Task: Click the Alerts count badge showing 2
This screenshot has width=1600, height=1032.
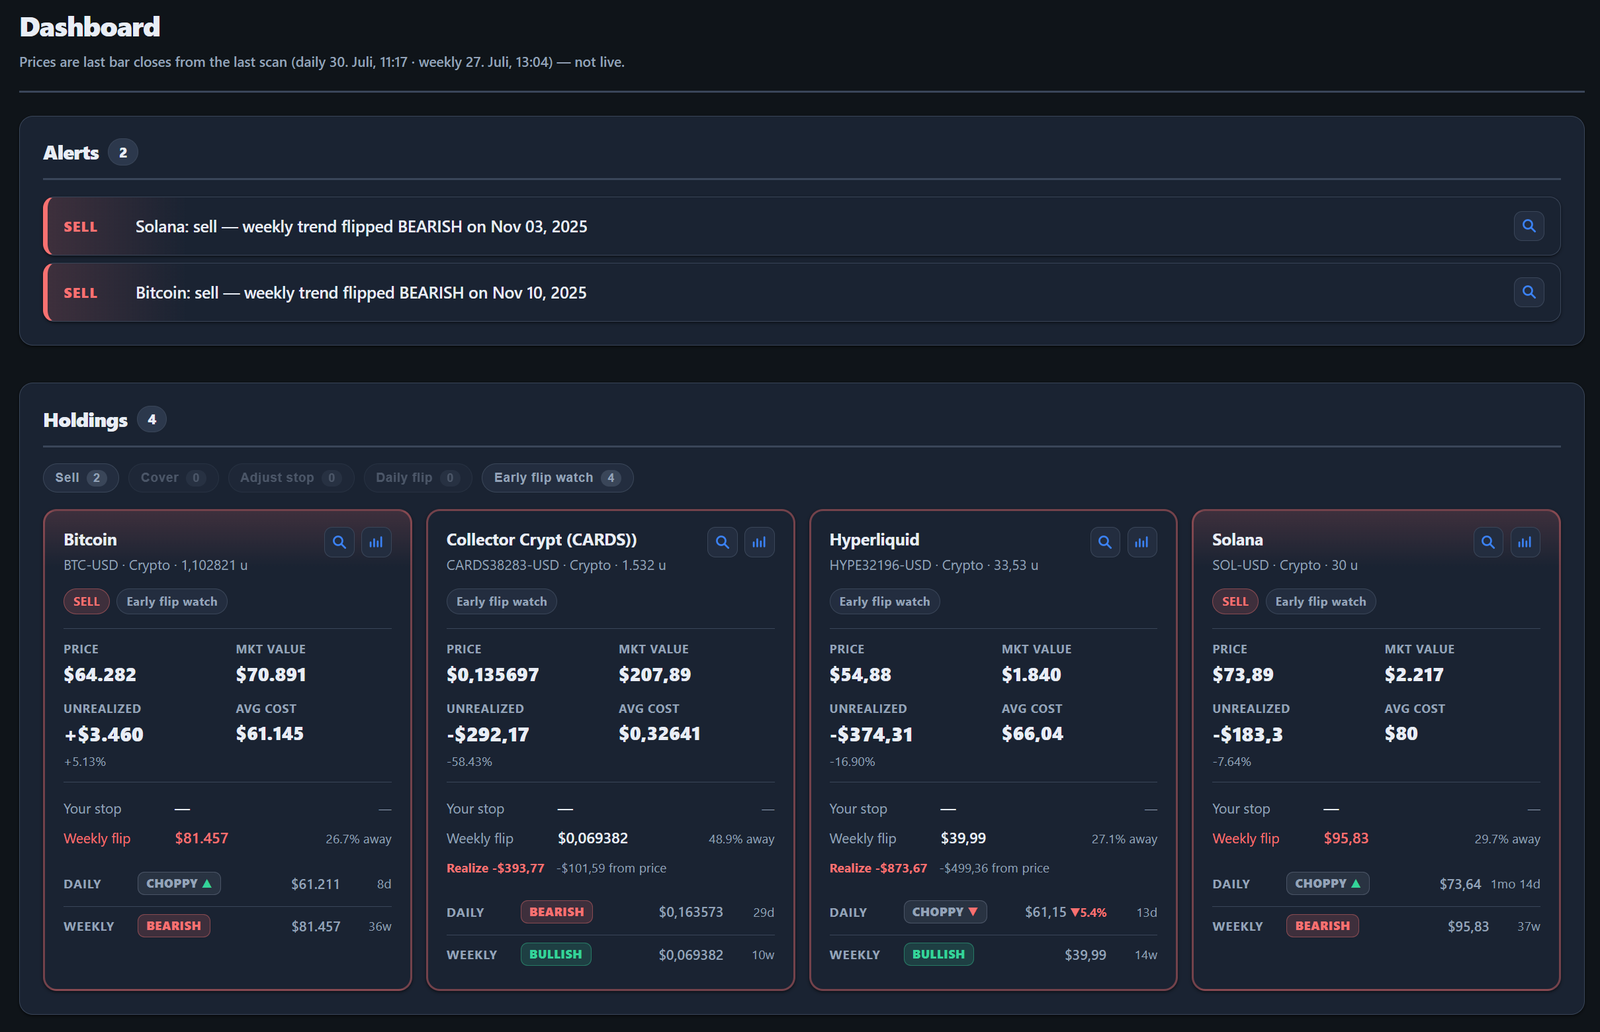Action: click(123, 152)
